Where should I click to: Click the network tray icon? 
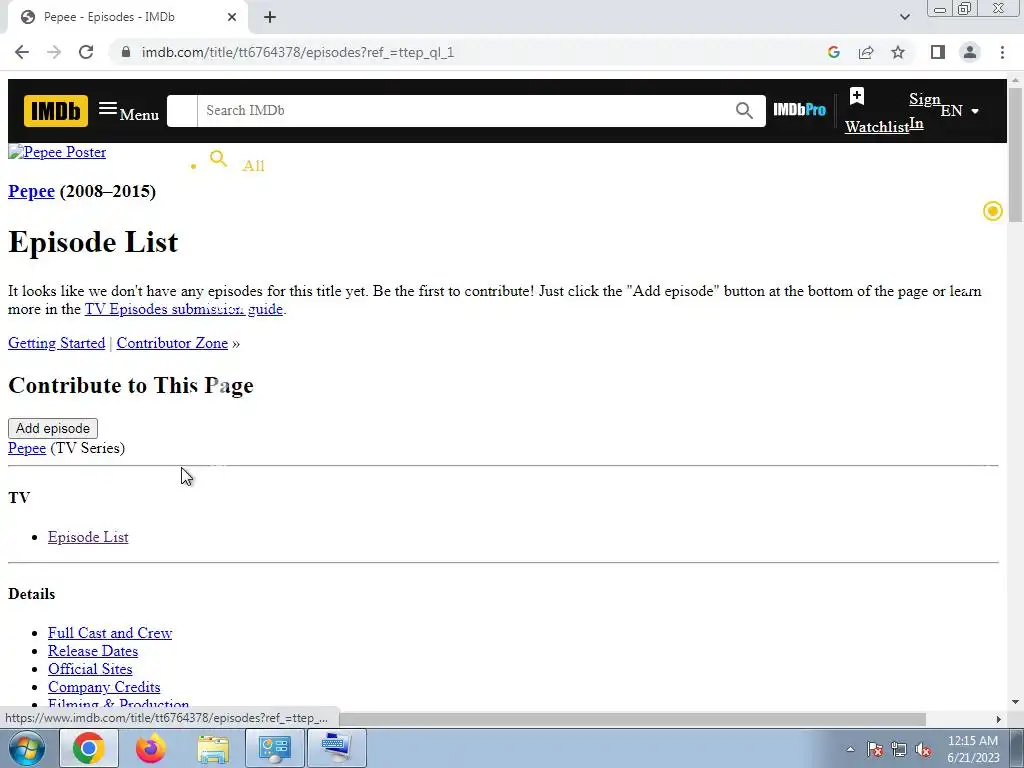[899, 750]
